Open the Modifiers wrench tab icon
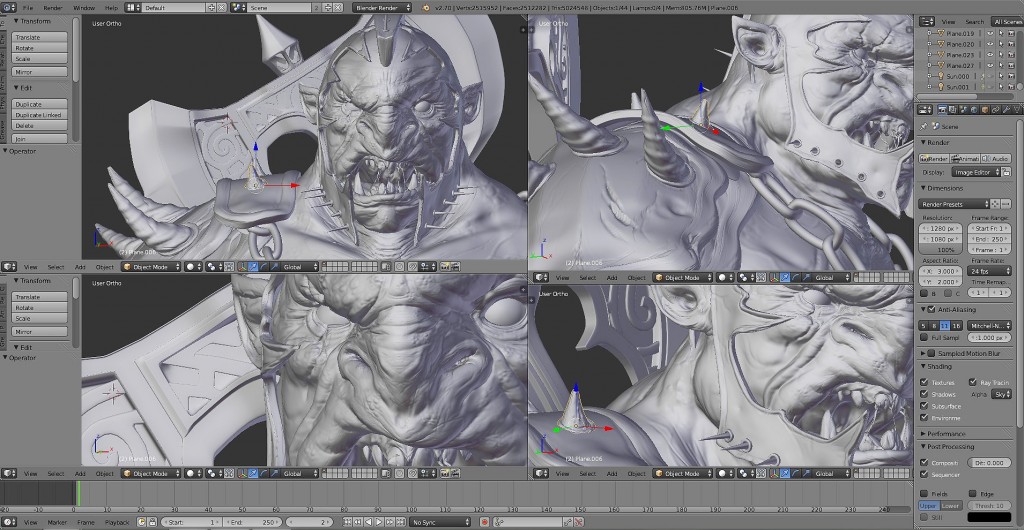Screen dimensions: 1024x530 point(1007,110)
